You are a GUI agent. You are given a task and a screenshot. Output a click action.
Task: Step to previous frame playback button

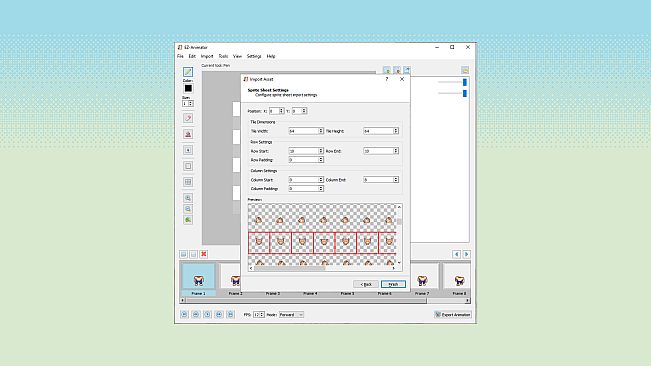coord(196,315)
